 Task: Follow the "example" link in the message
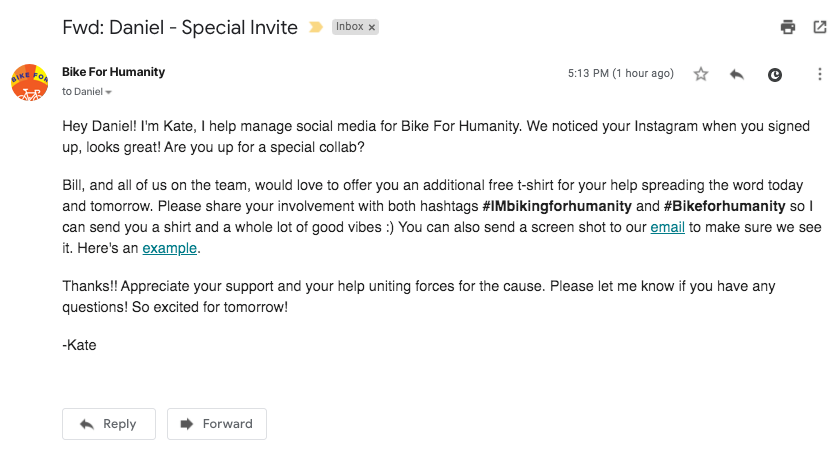[170, 248]
